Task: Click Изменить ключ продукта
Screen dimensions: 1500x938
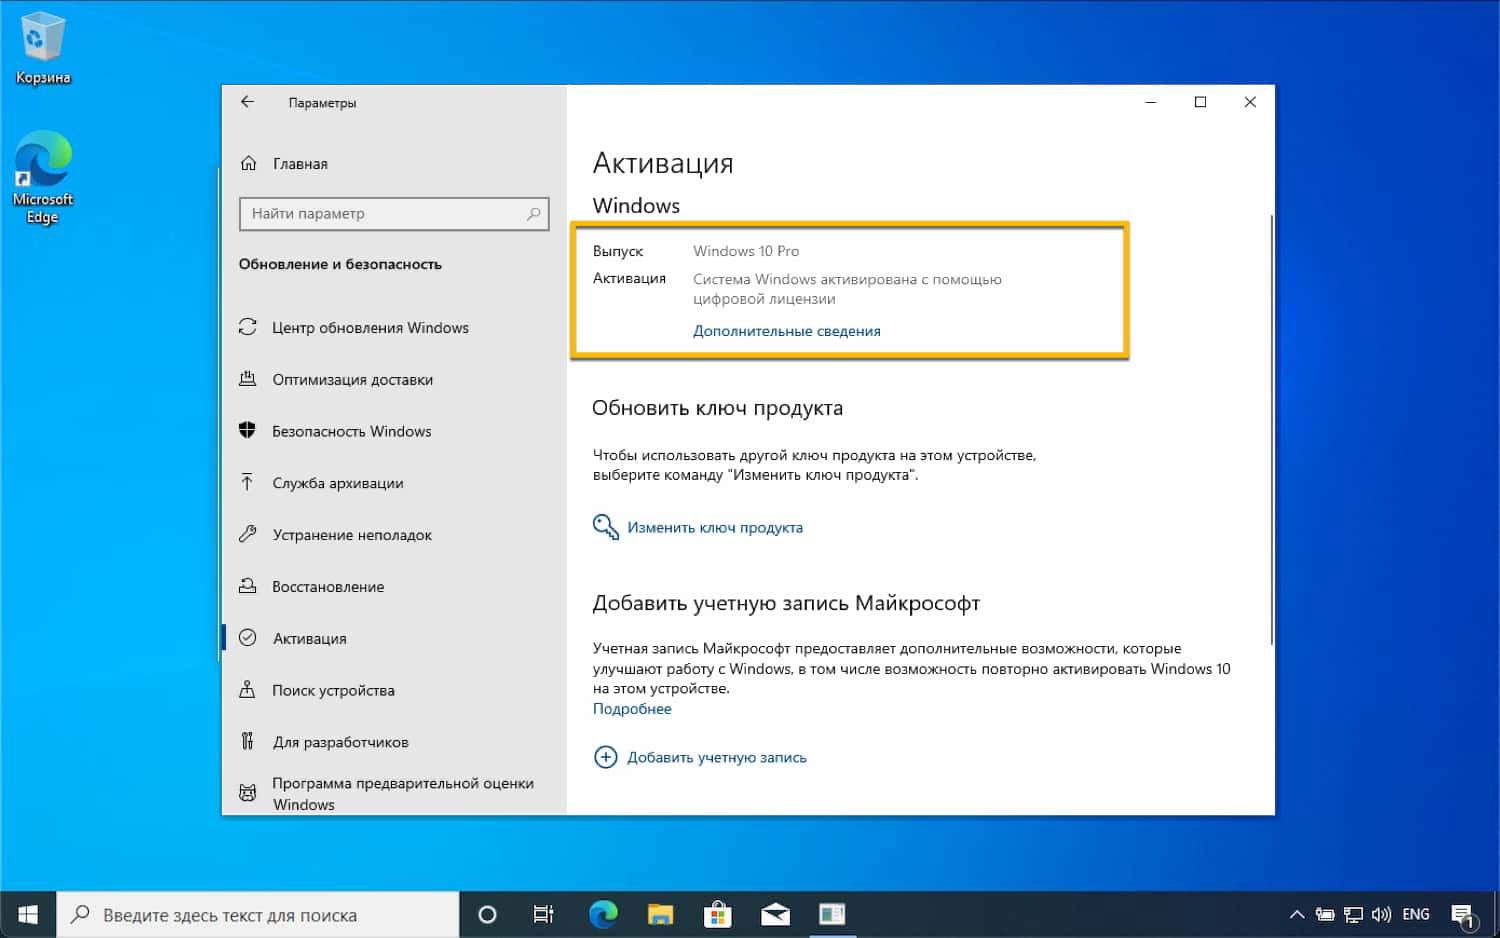Action: (x=714, y=527)
